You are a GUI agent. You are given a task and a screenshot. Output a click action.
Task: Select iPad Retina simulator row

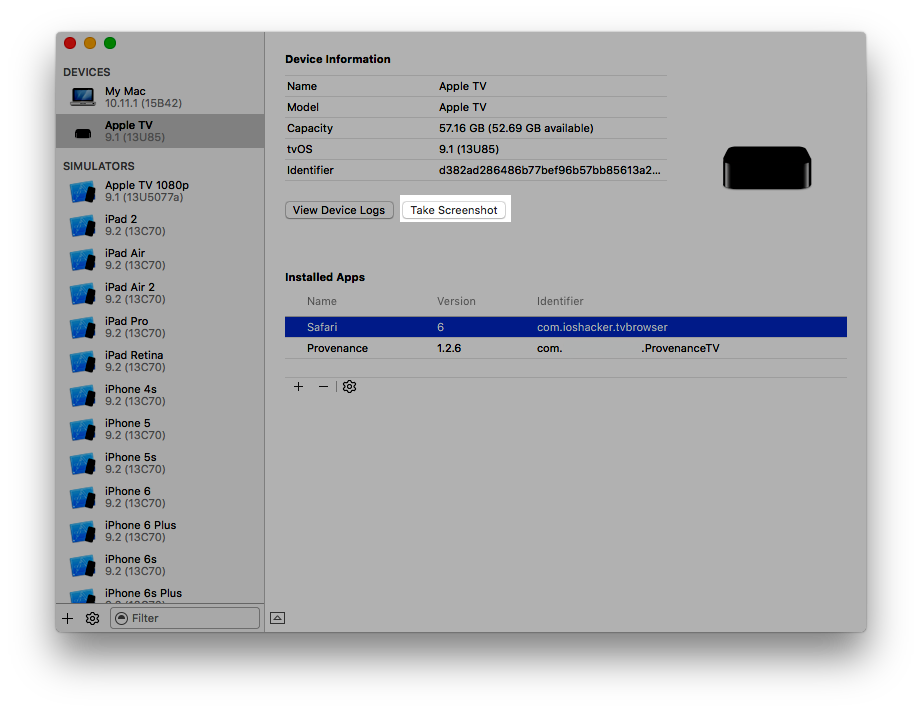[x=160, y=362]
